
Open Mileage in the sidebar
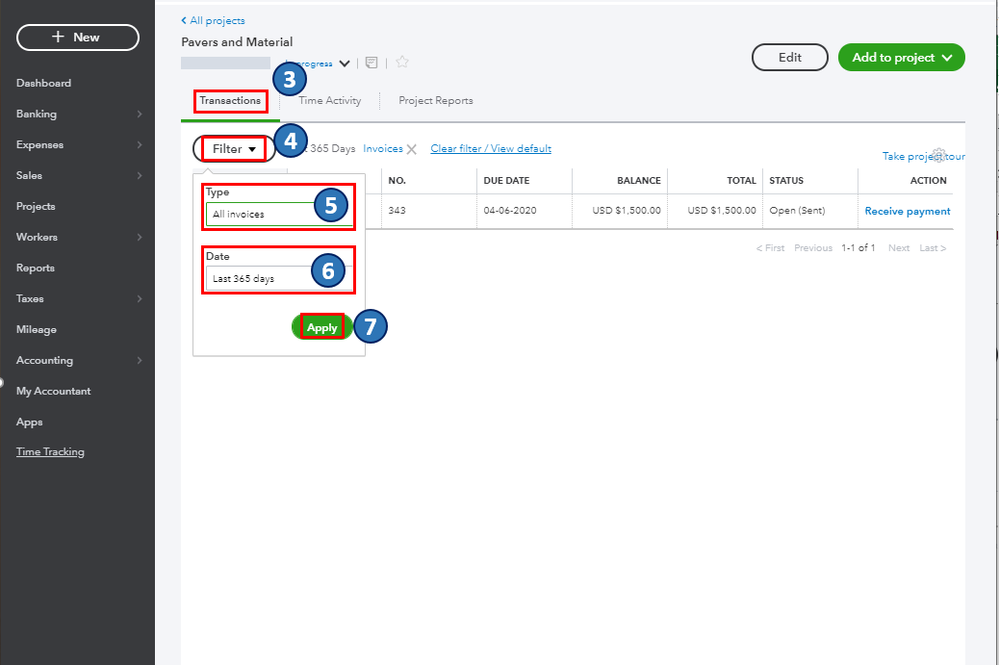[36, 330]
